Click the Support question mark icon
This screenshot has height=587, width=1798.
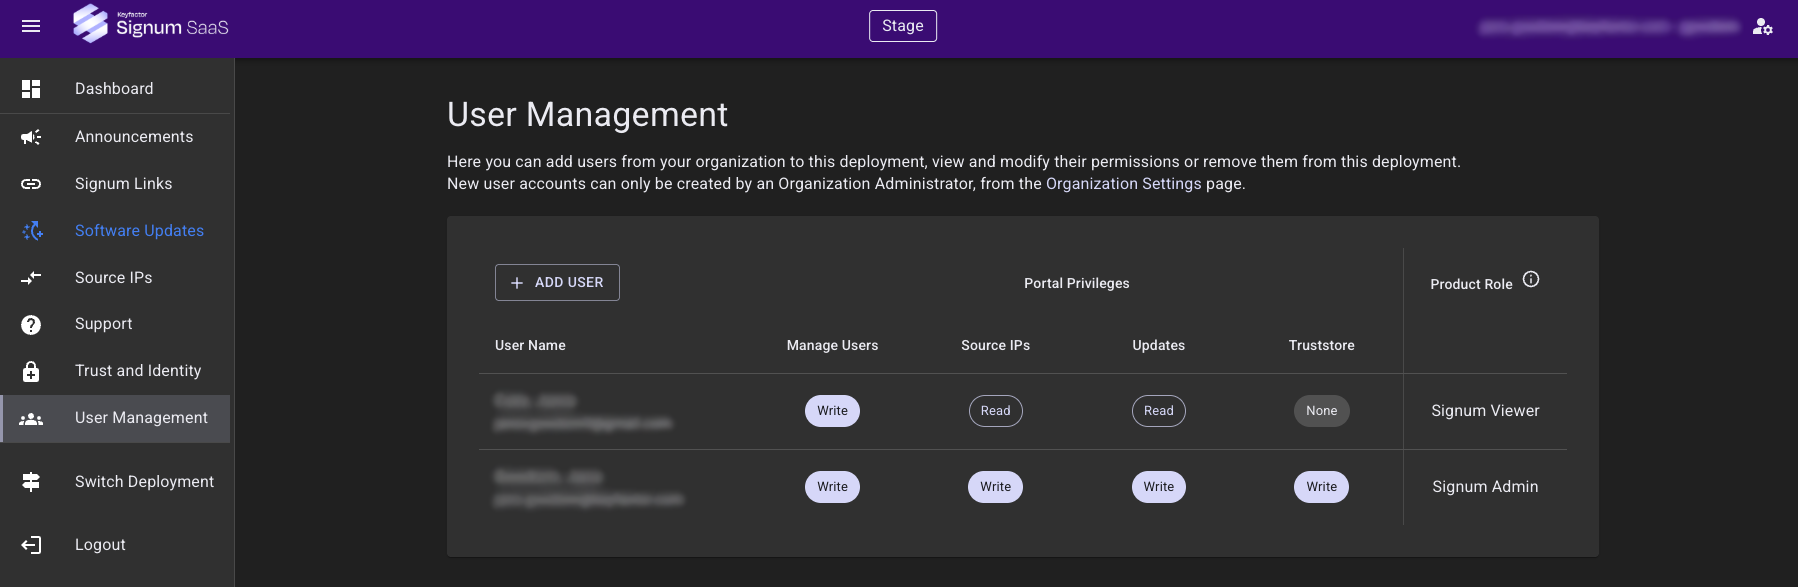coord(31,325)
